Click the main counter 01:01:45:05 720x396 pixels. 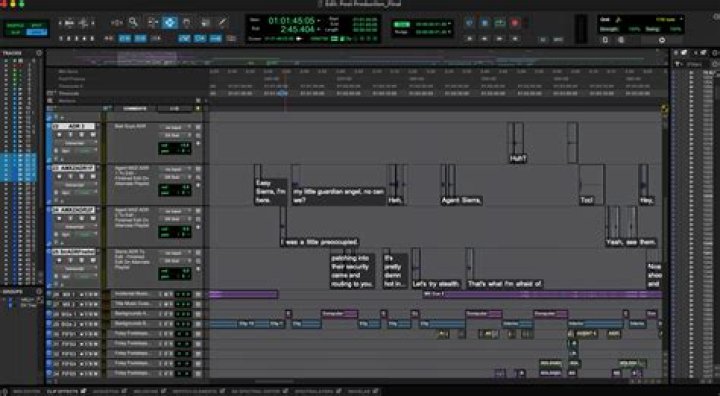point(292,21)
